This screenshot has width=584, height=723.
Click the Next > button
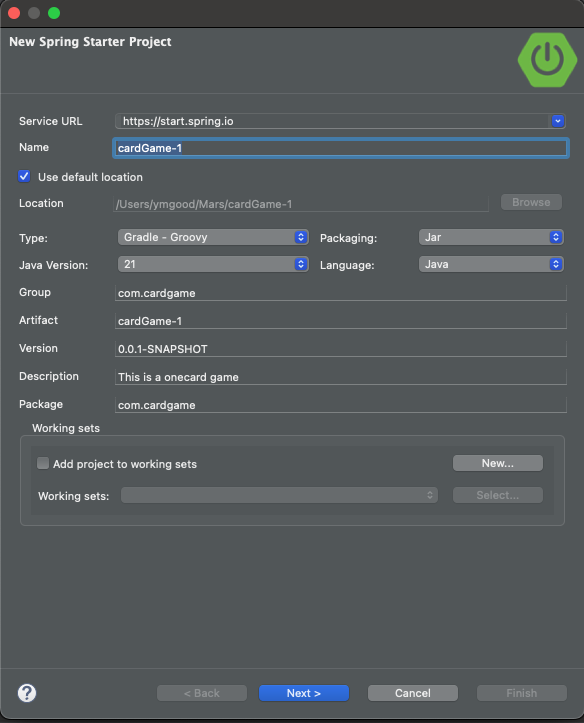[304, 693]
